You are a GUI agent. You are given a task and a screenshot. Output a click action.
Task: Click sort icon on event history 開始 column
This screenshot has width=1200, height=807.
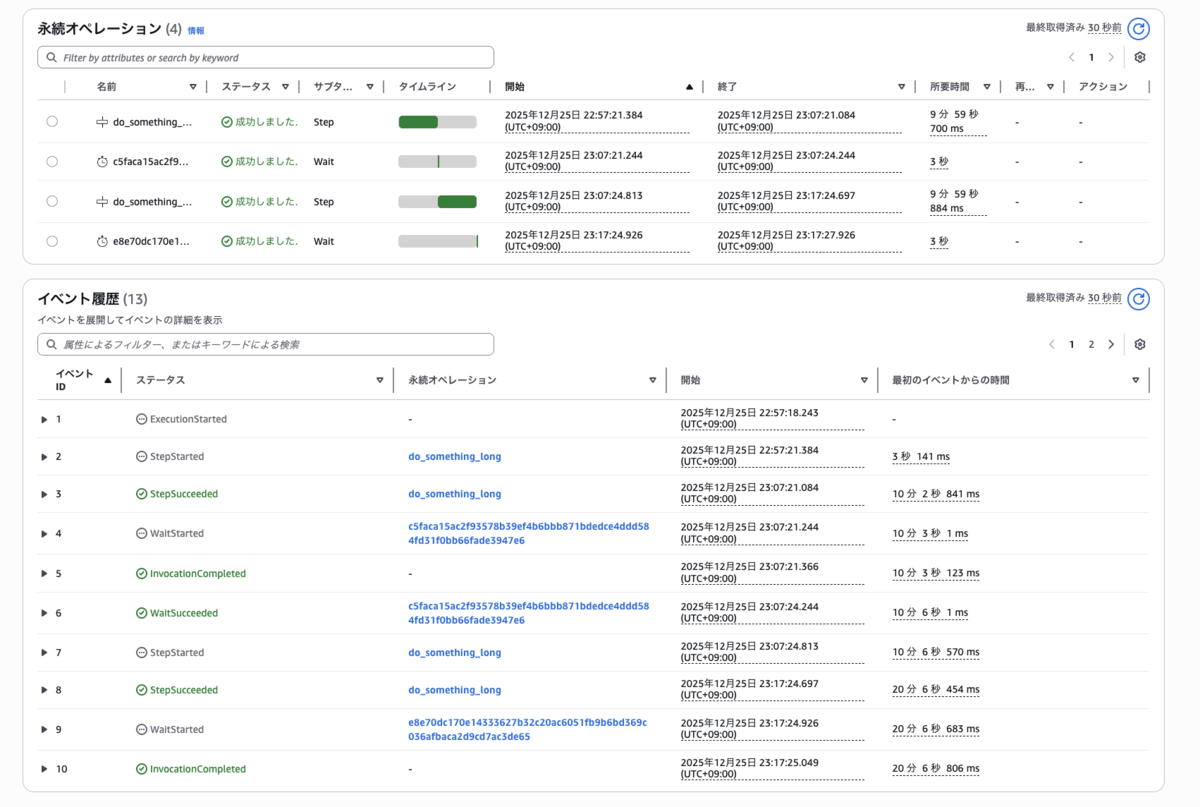click(x=864, y=380)
